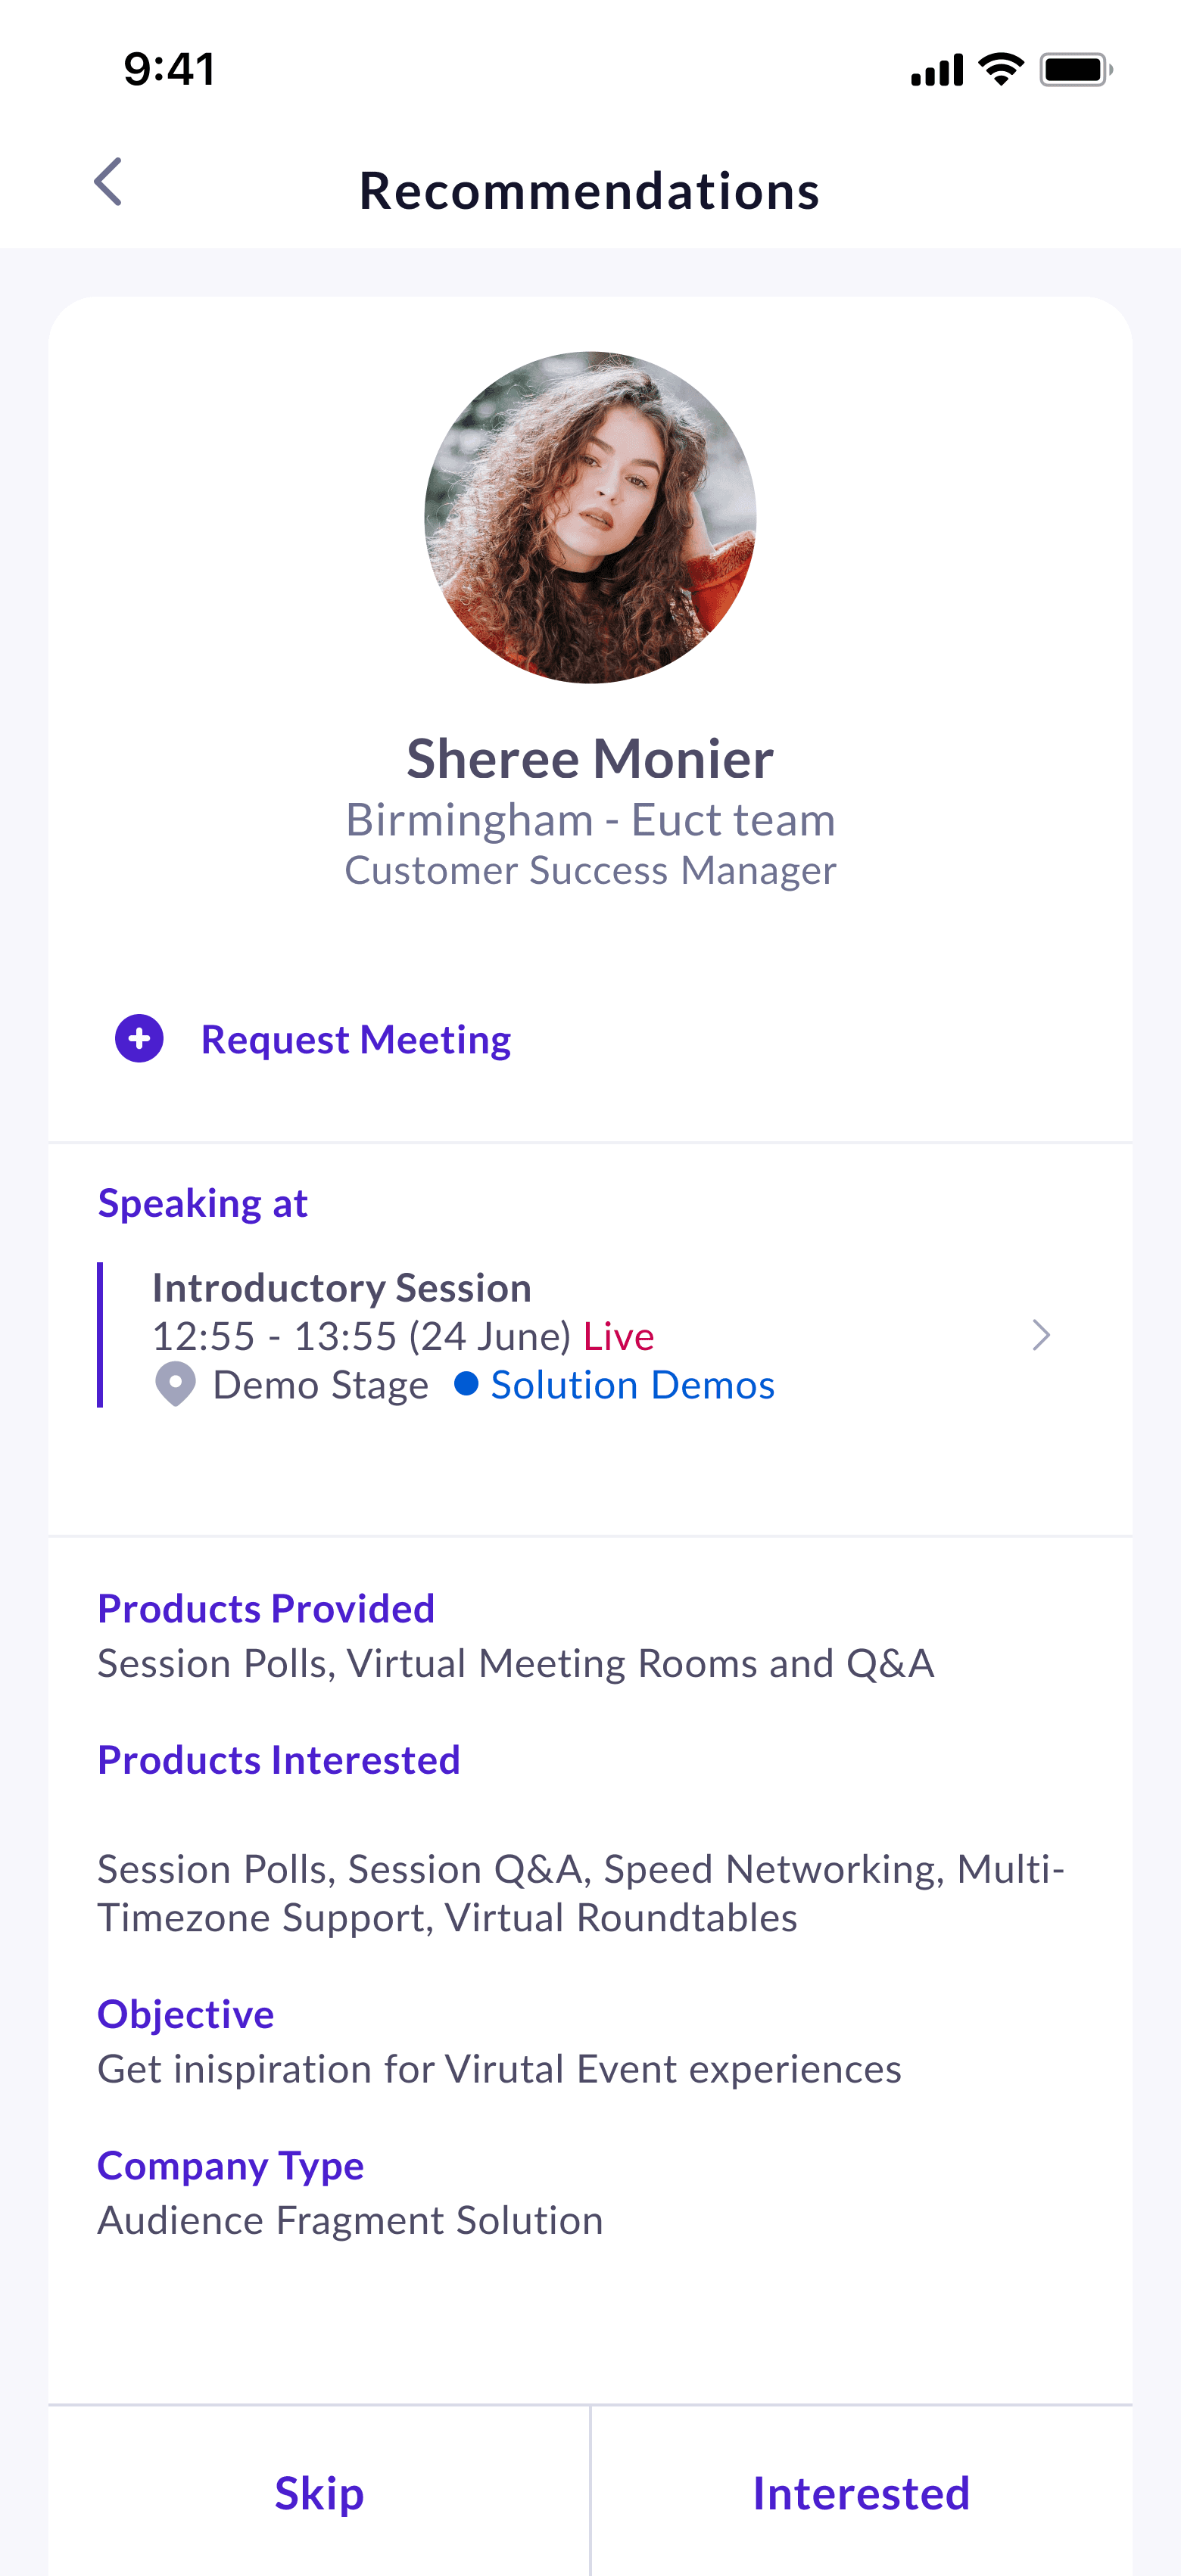Tap the location pin near Demo Stage
1181x2576 pixels.
click(174, 1385)
